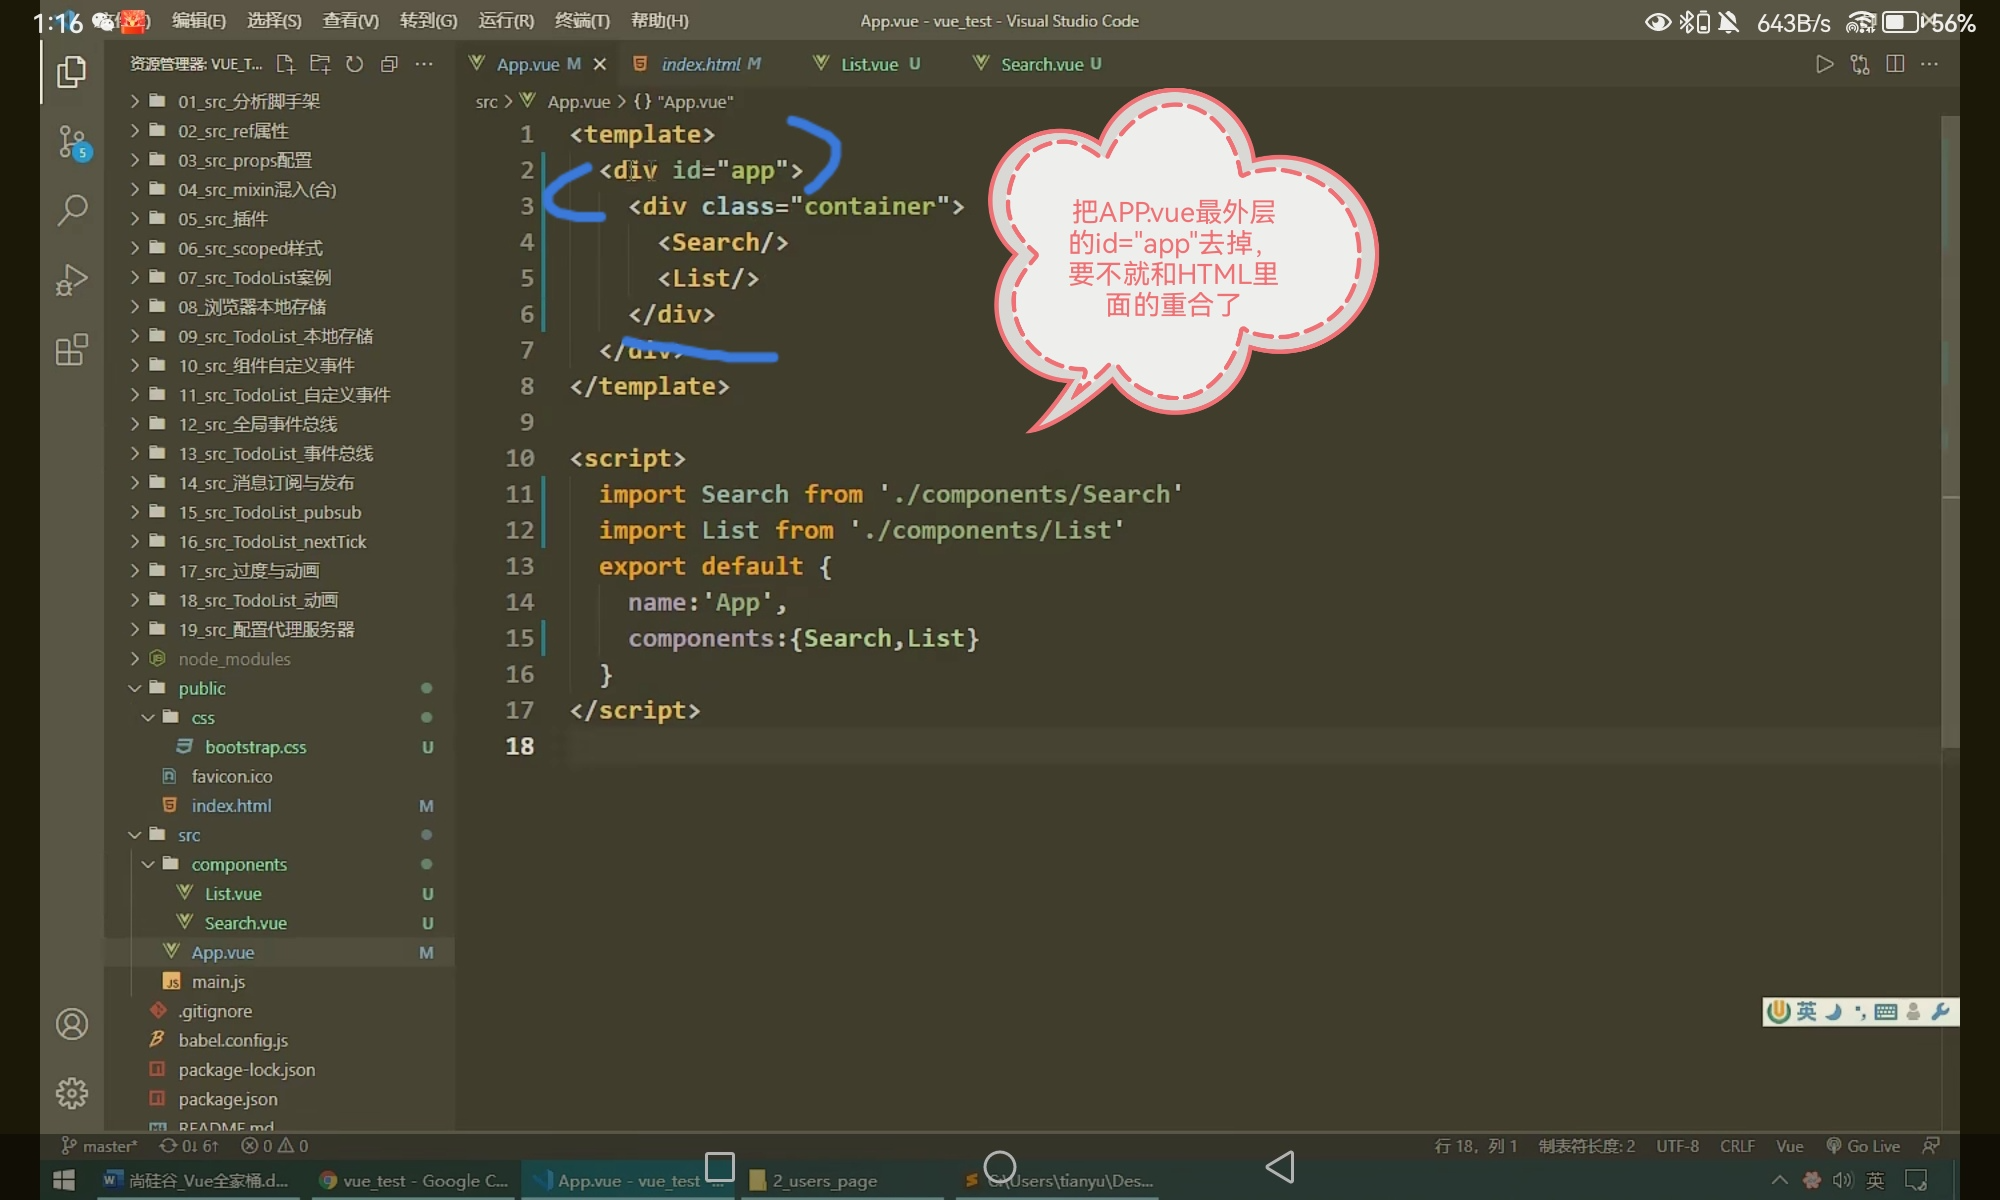Open the Source Control view
Viewport: 2000px width, 1200px height.
coord(72,142)
